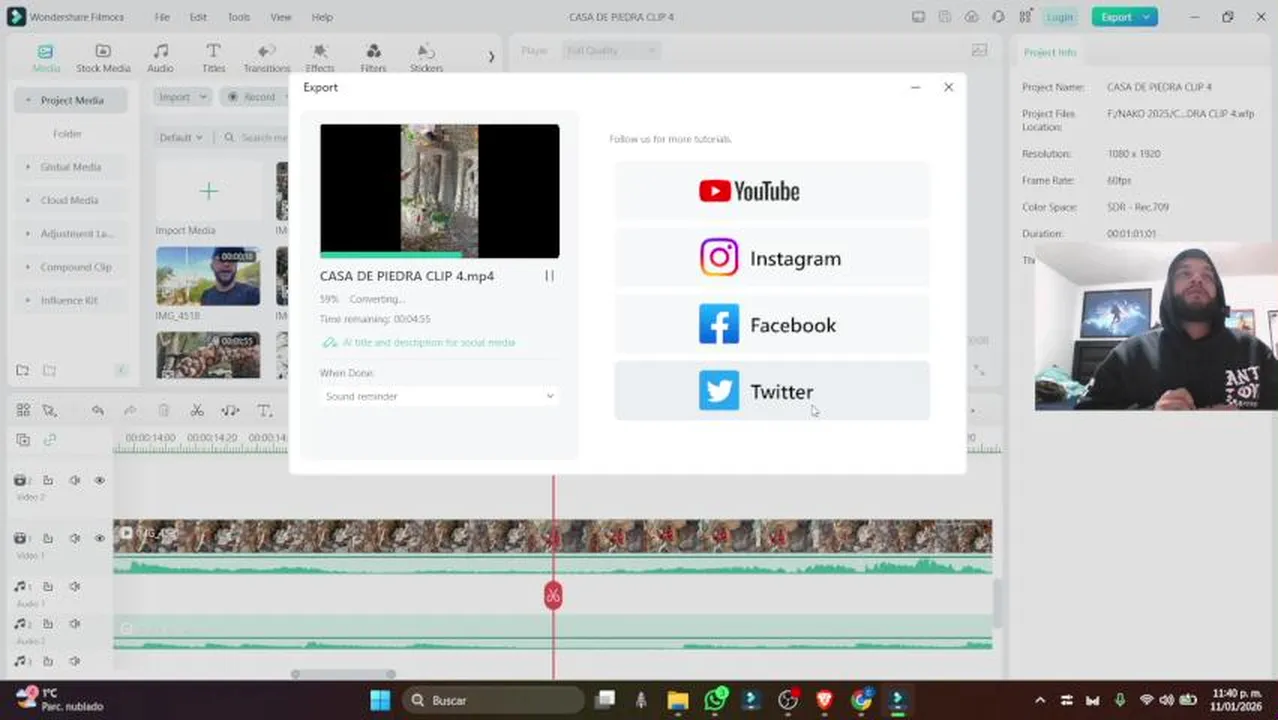Open the Tools menu
Viewport: 1278px width, 720px height.
(x=238, y=17)
